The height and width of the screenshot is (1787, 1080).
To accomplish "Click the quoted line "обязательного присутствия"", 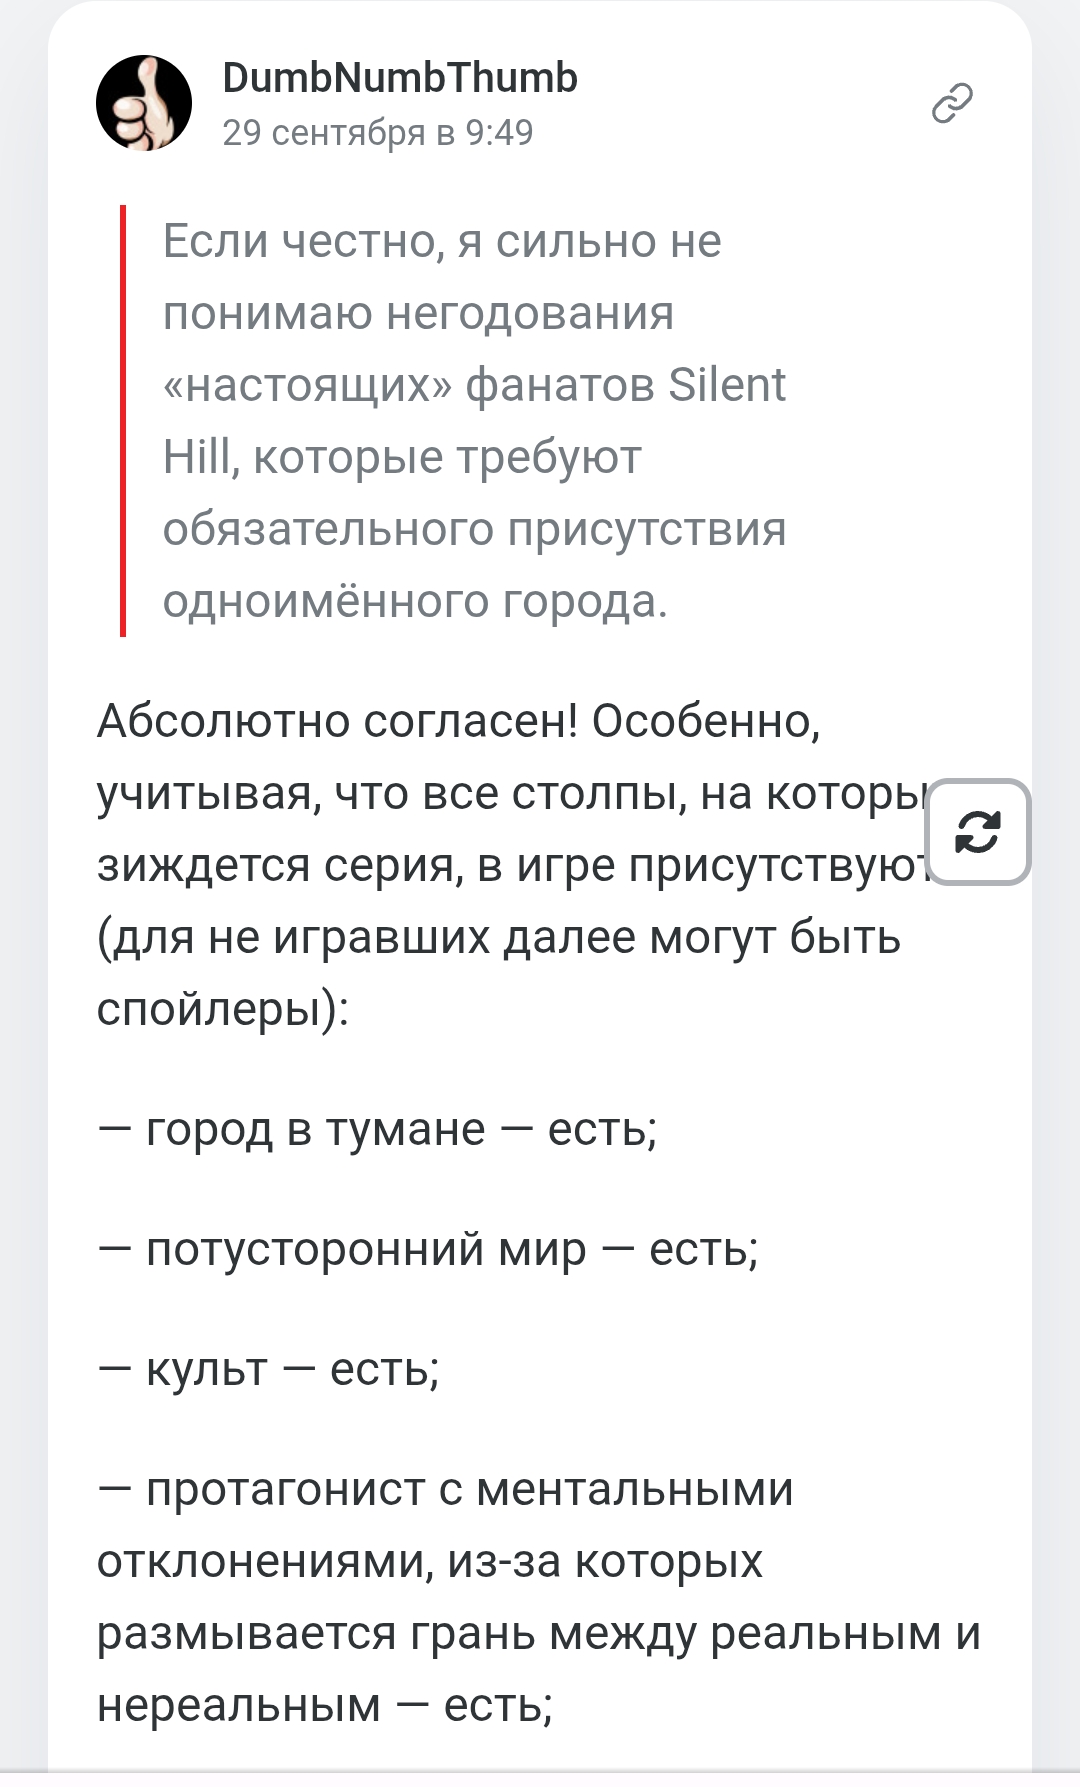I will click(x=474, y=529).
